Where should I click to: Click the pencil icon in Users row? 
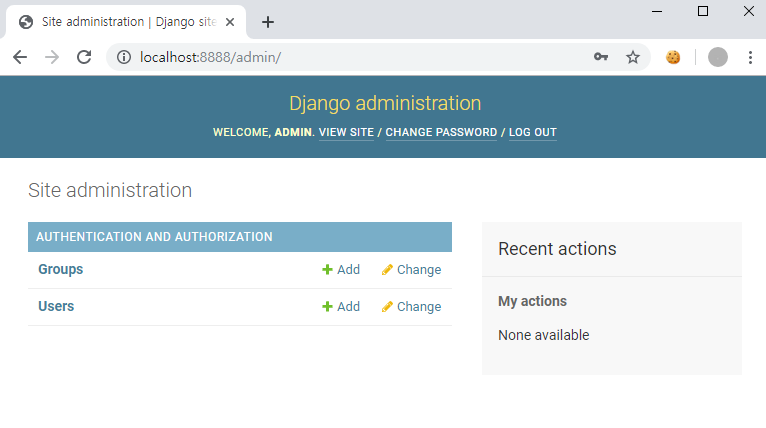point(387,307)
